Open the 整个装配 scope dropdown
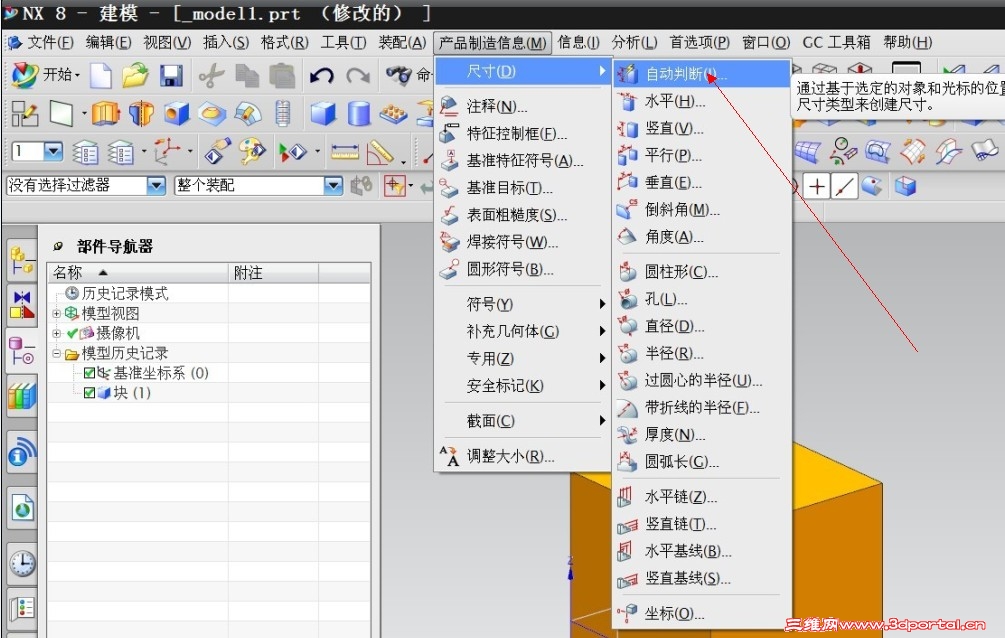Viewport: 1005px width, 638px height. click(x=333, y=186)
